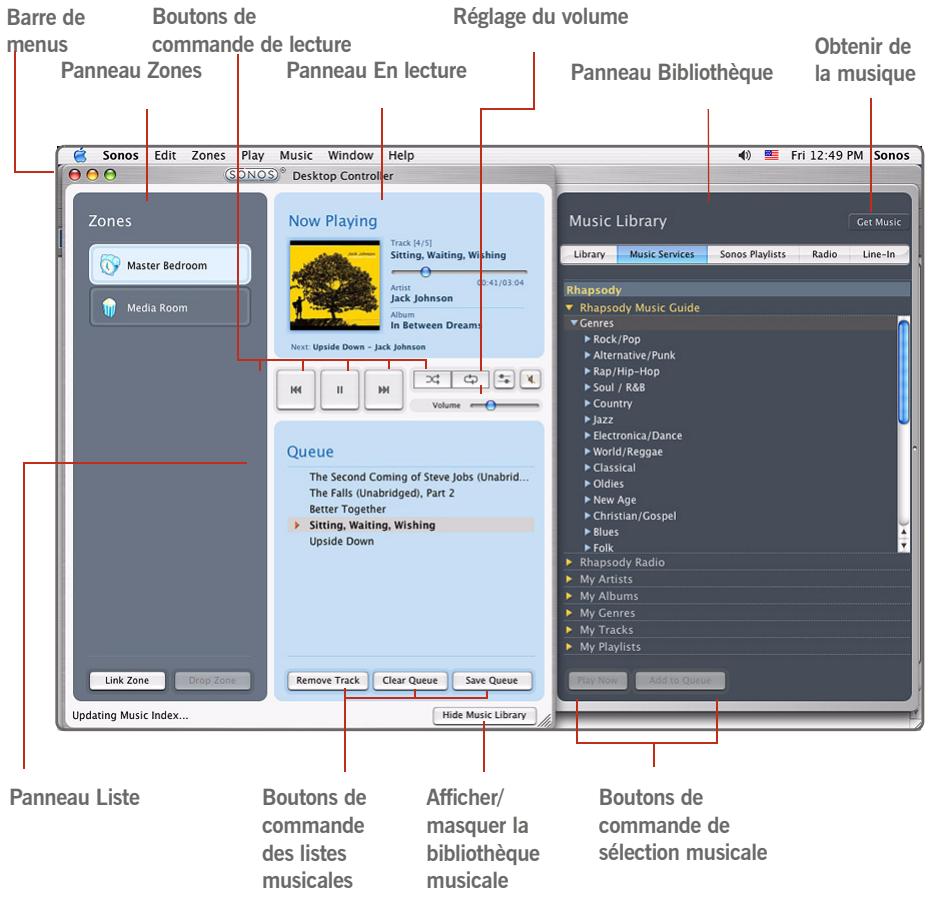The width and height of the screenshot is (928, 898).
Task: Switch to the Radio tab
Action: click(824, 254)
